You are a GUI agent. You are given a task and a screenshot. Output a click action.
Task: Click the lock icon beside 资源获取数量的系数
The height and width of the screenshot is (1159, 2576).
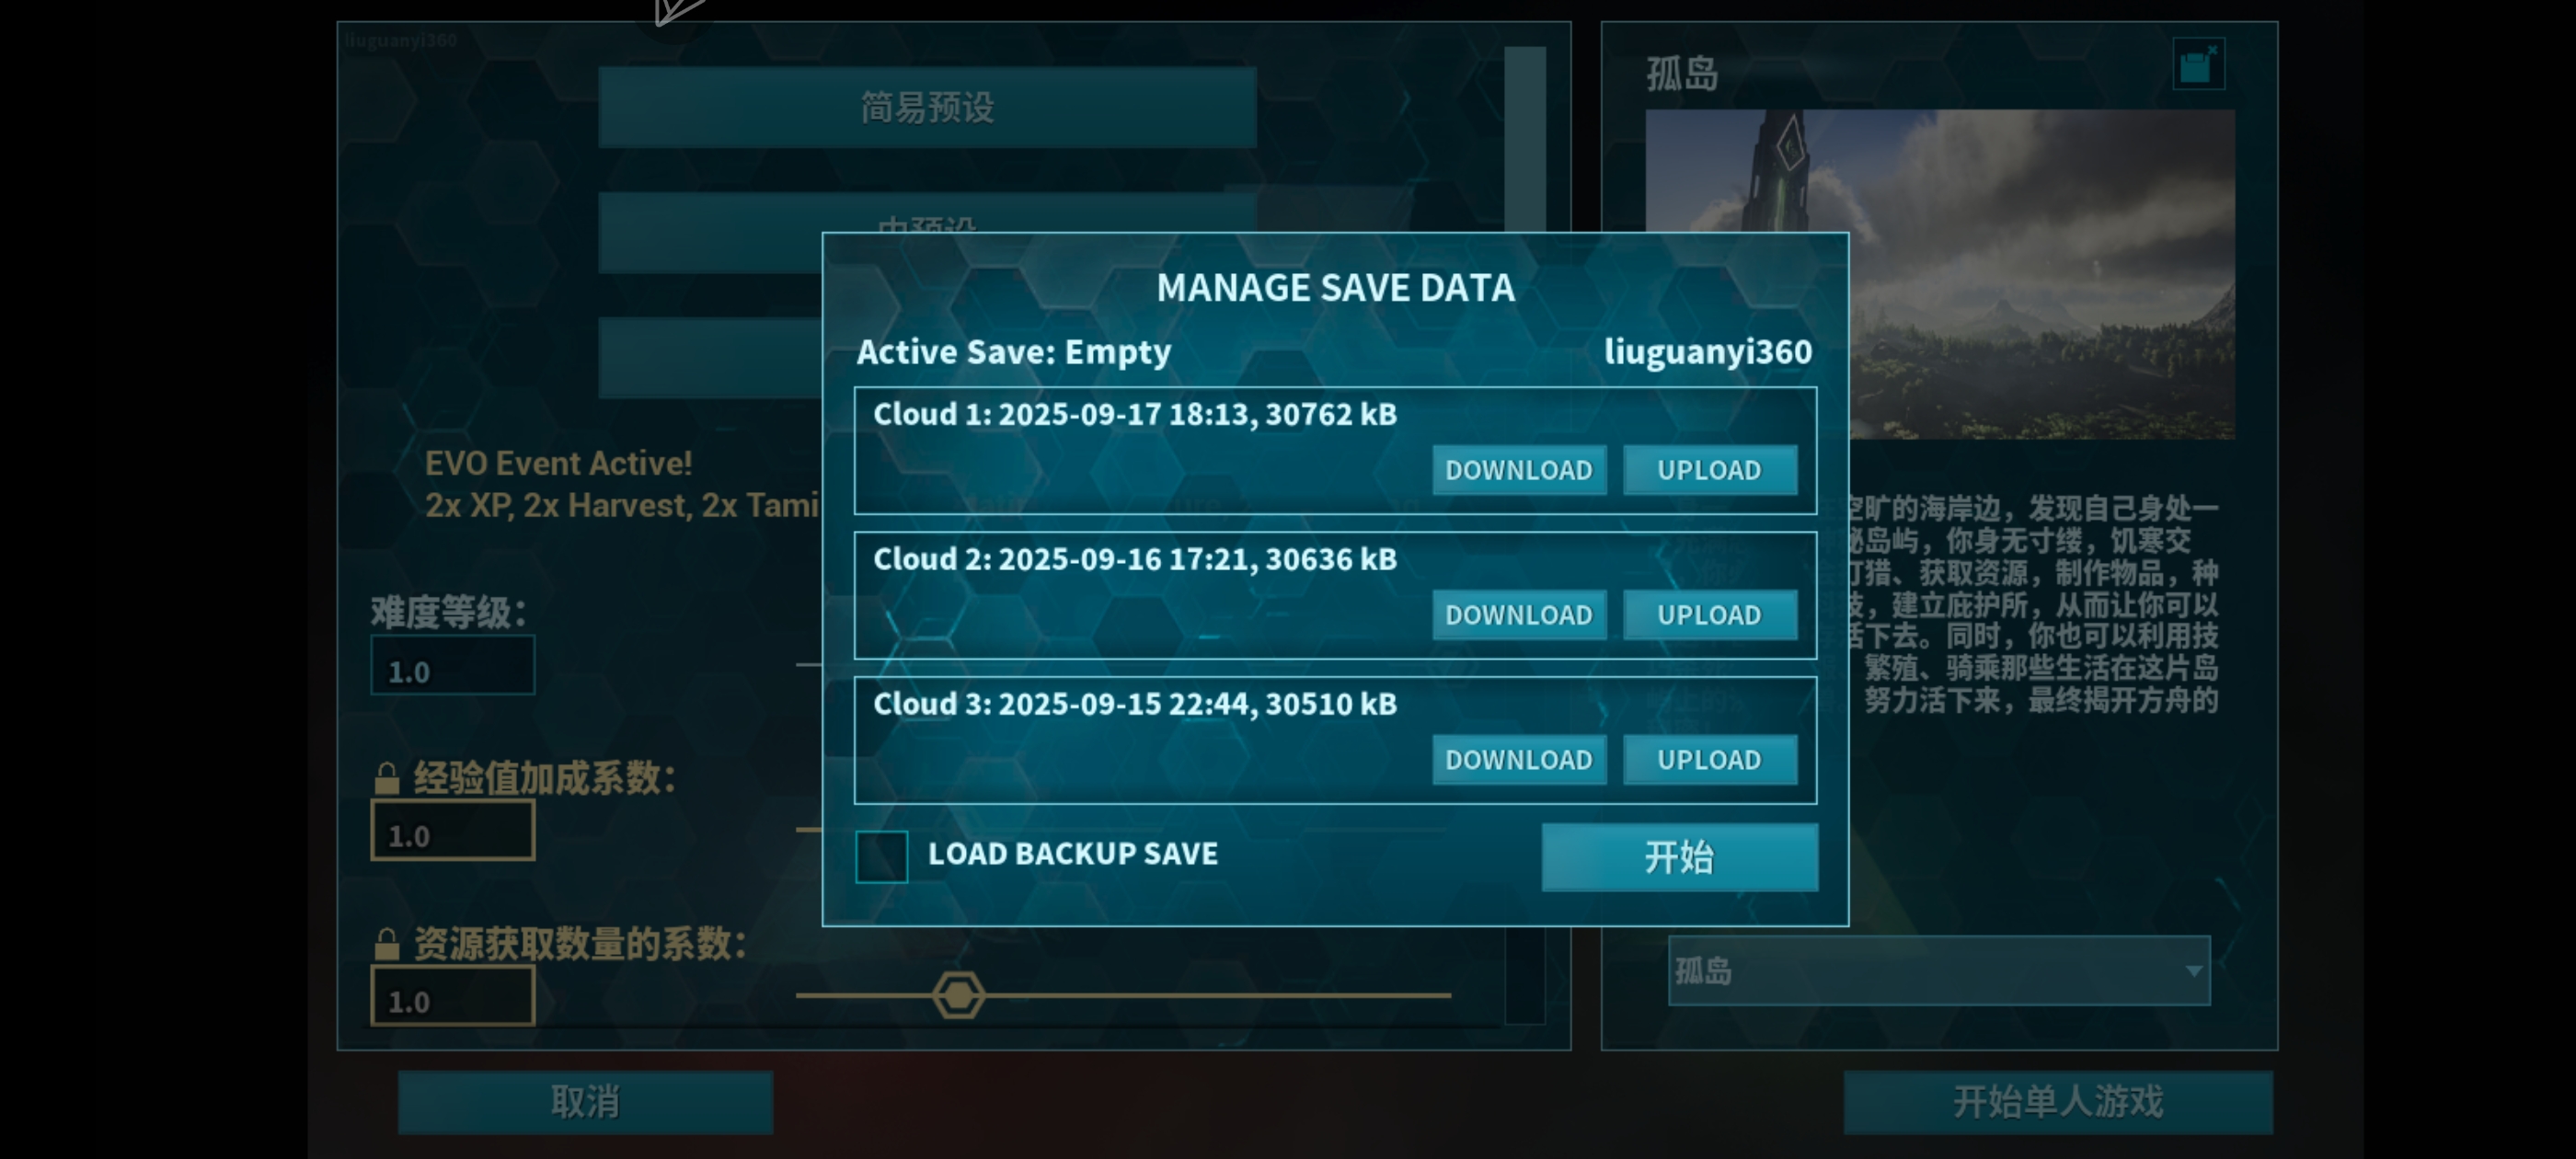coord(387,944)
